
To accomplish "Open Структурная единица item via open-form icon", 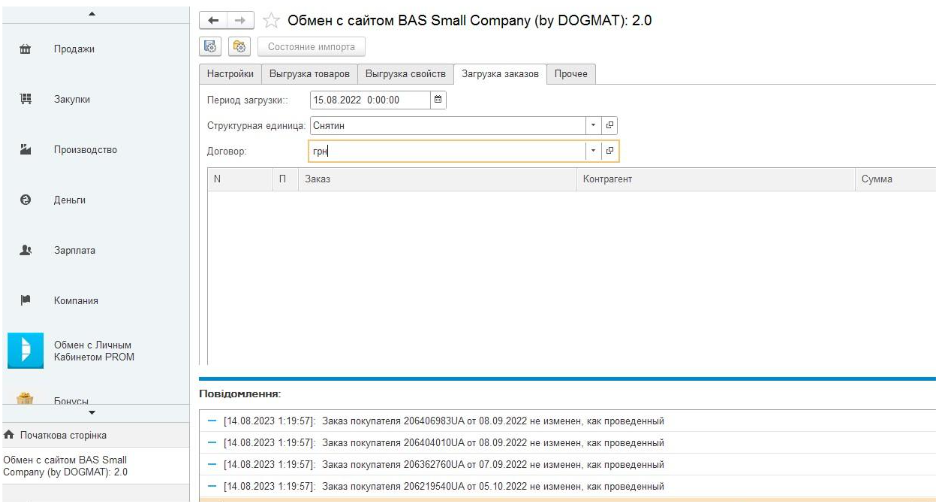I will [610, 126].
